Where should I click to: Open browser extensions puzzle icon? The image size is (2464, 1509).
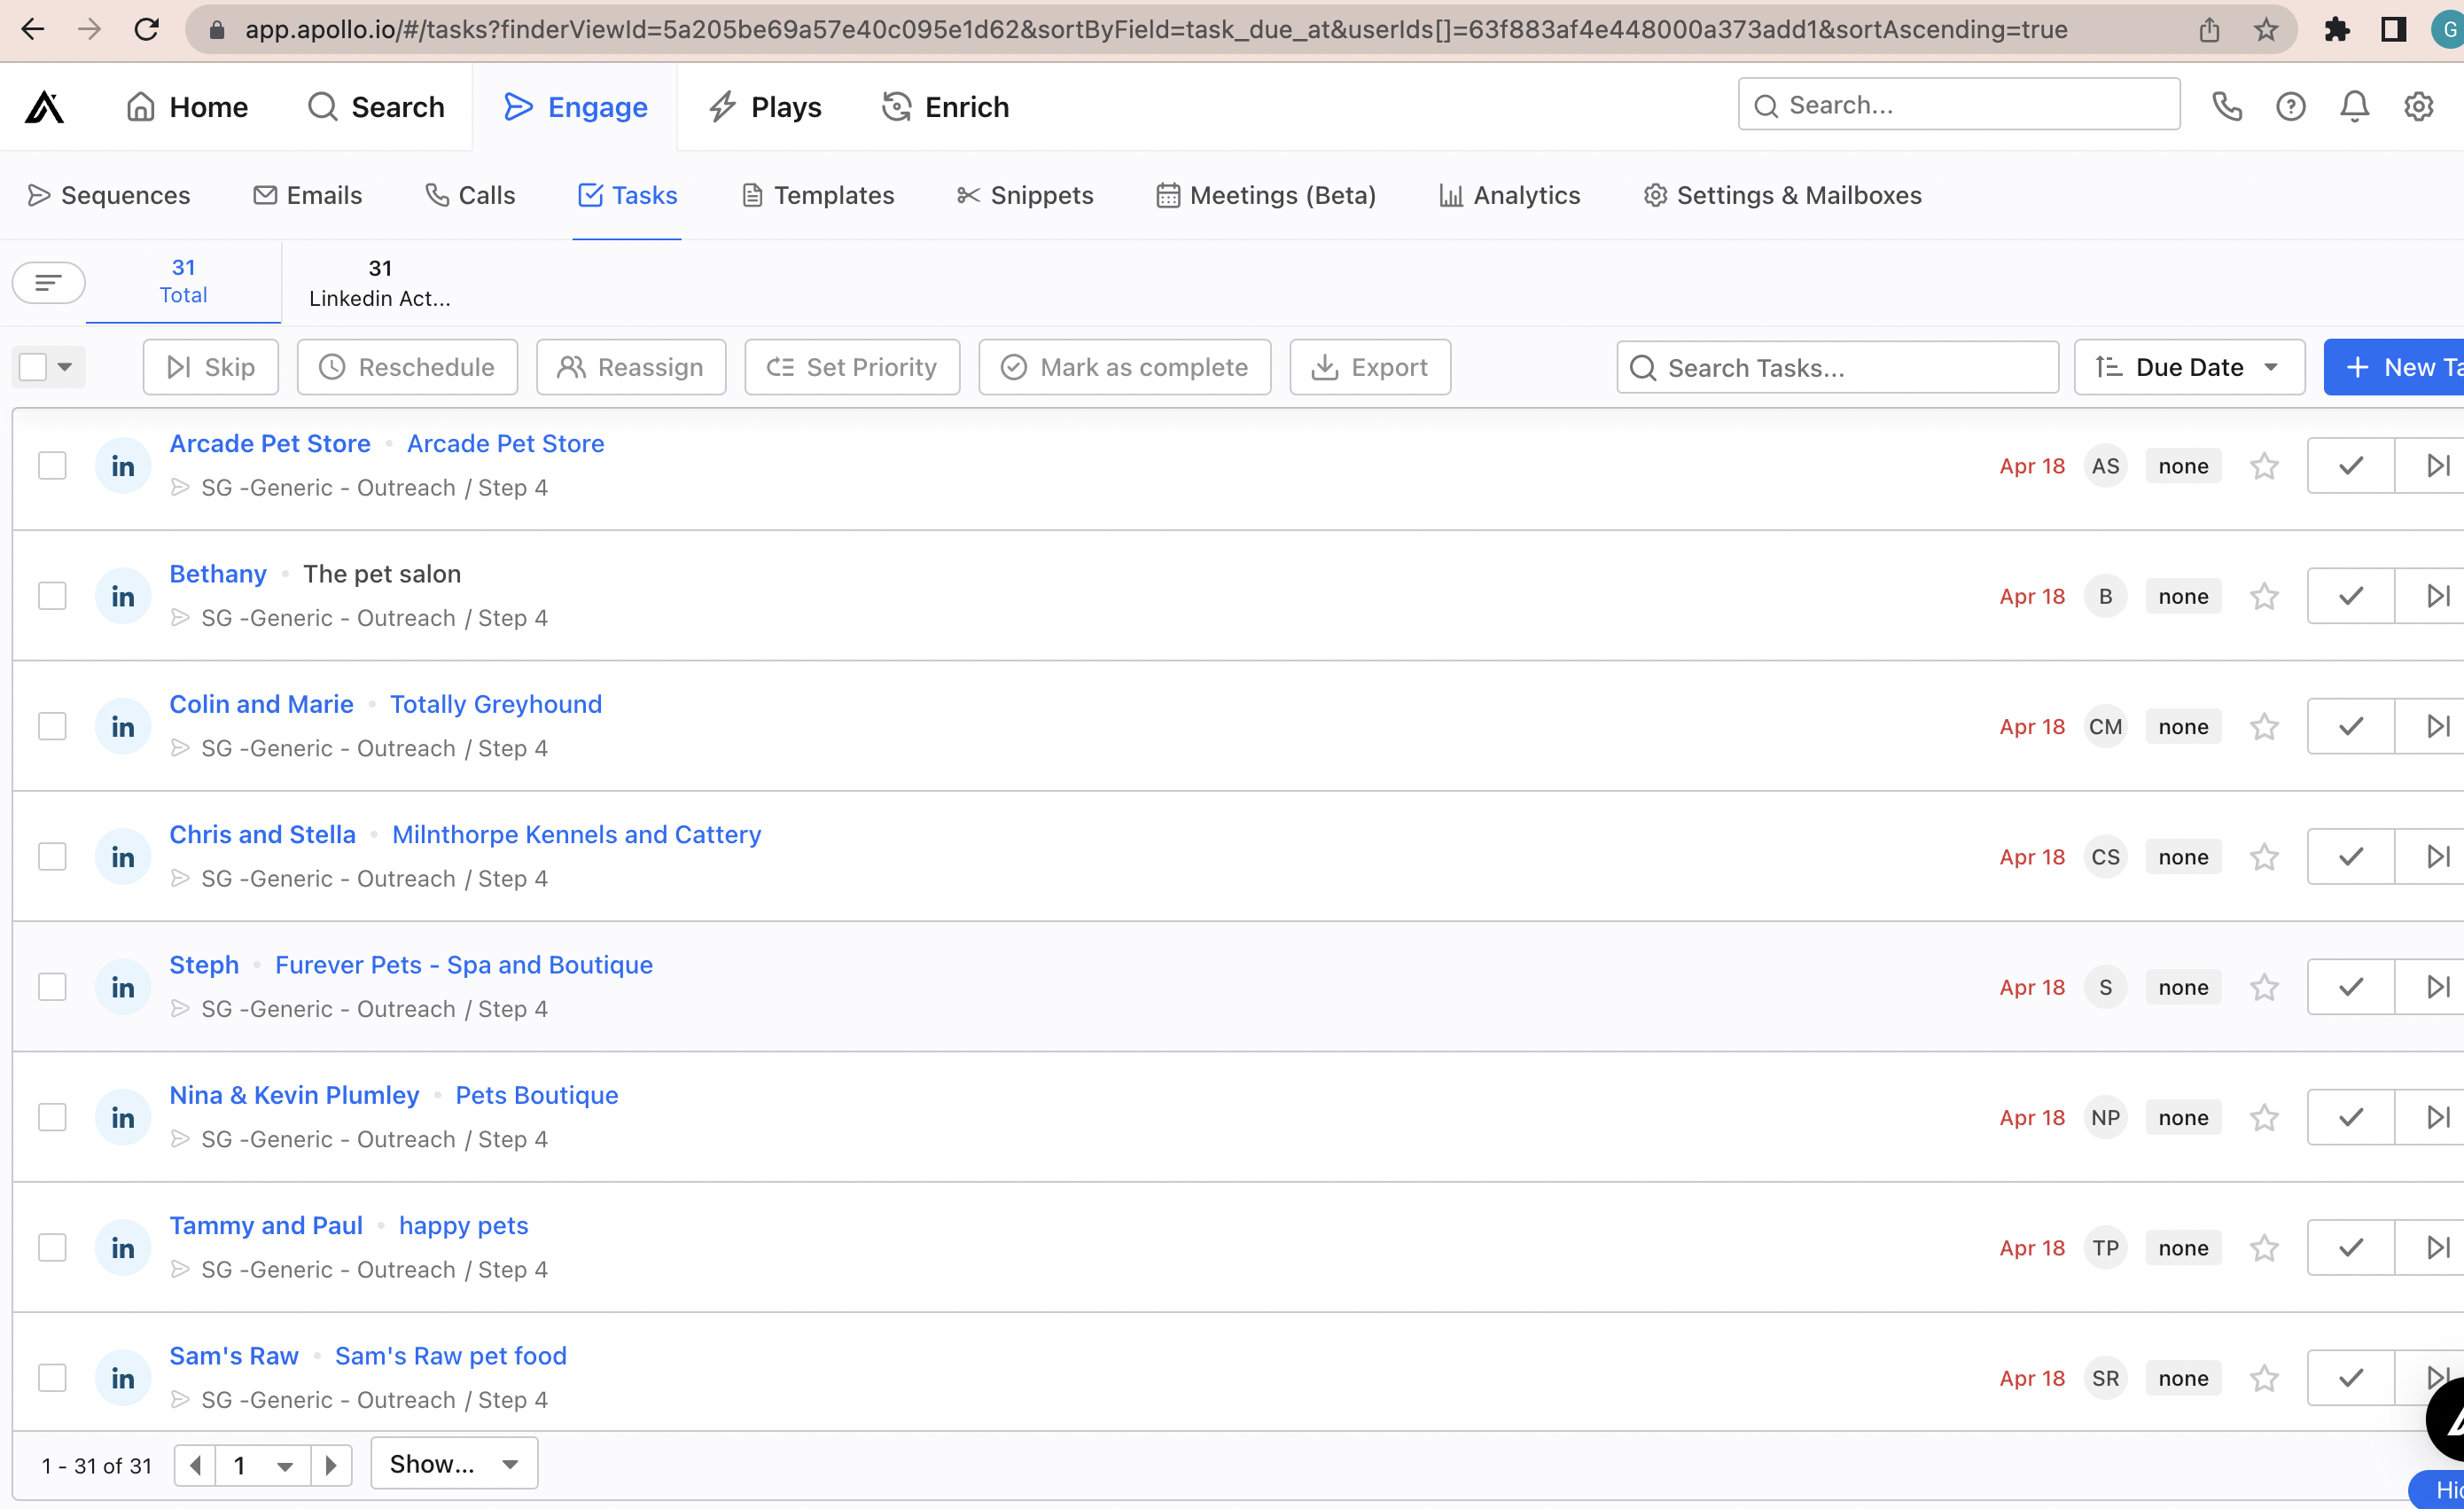tap(2337, 30)
